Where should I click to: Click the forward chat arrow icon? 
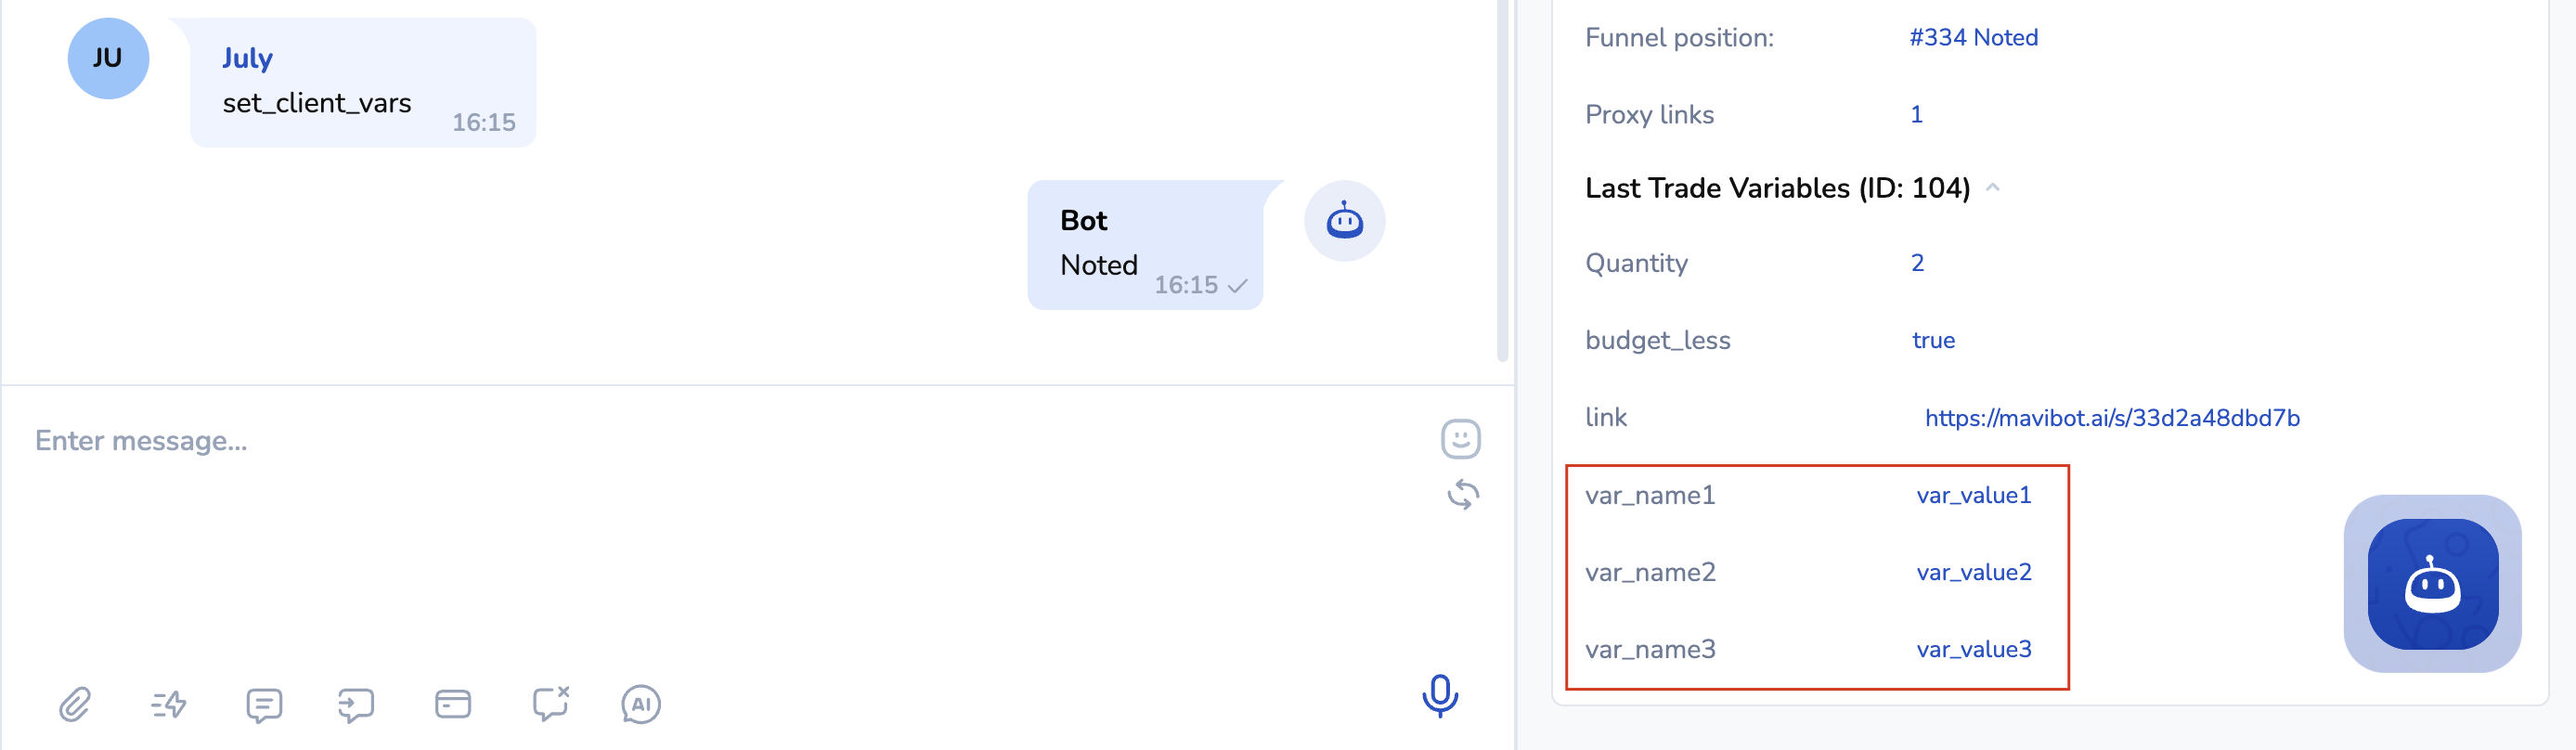(356, 705)
